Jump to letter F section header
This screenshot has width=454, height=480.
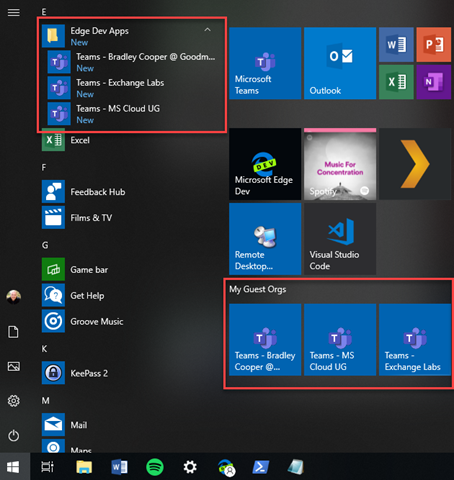tap(44, 167)
